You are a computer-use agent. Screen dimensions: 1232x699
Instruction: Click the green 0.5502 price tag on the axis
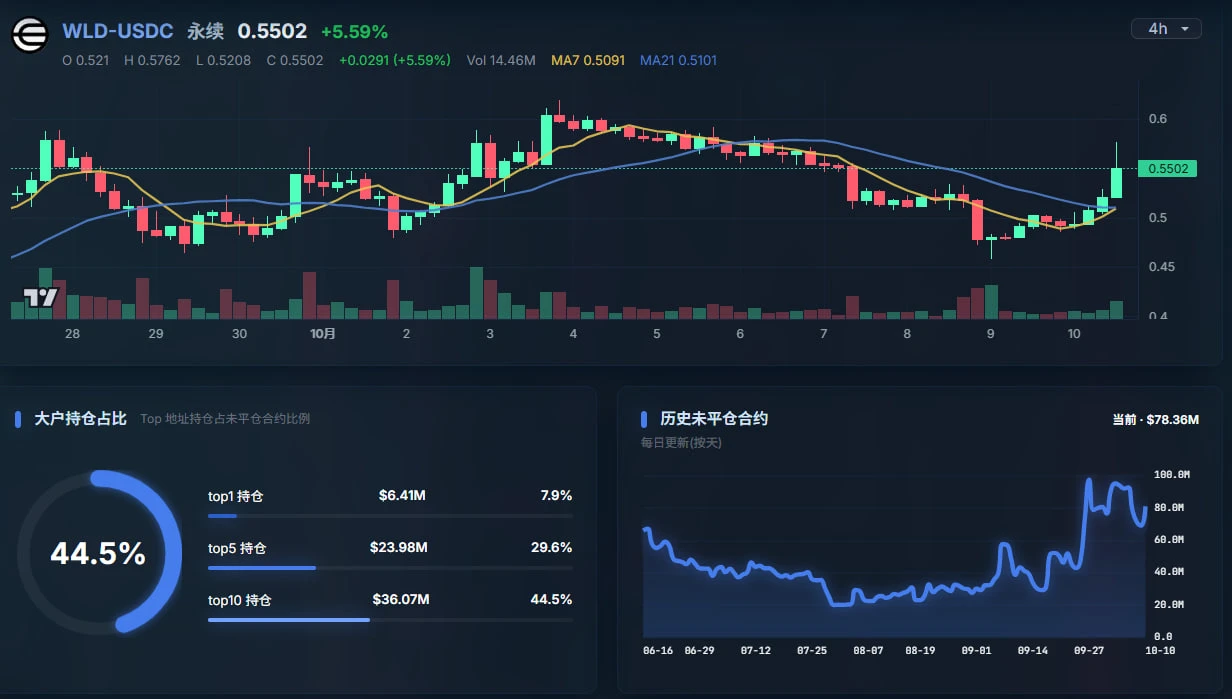coord(1169,169)
